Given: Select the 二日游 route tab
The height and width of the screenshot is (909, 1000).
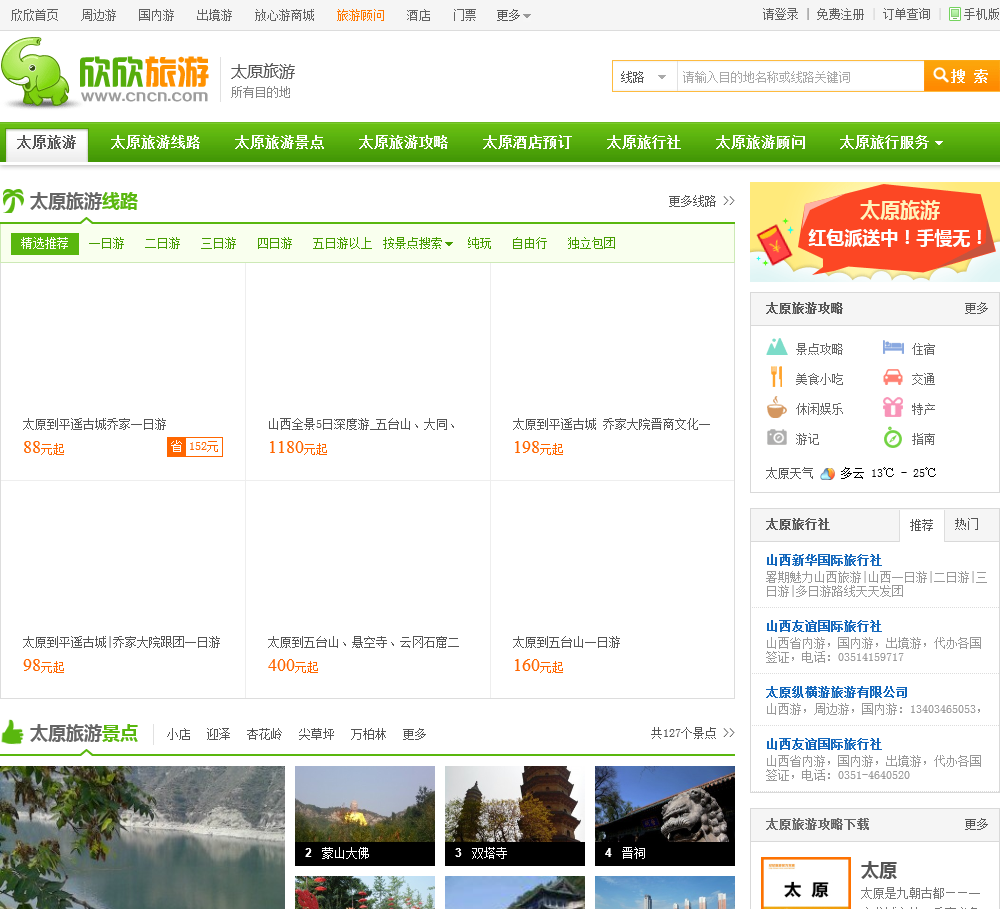Looking at the screenshot, I should (163, 243).
